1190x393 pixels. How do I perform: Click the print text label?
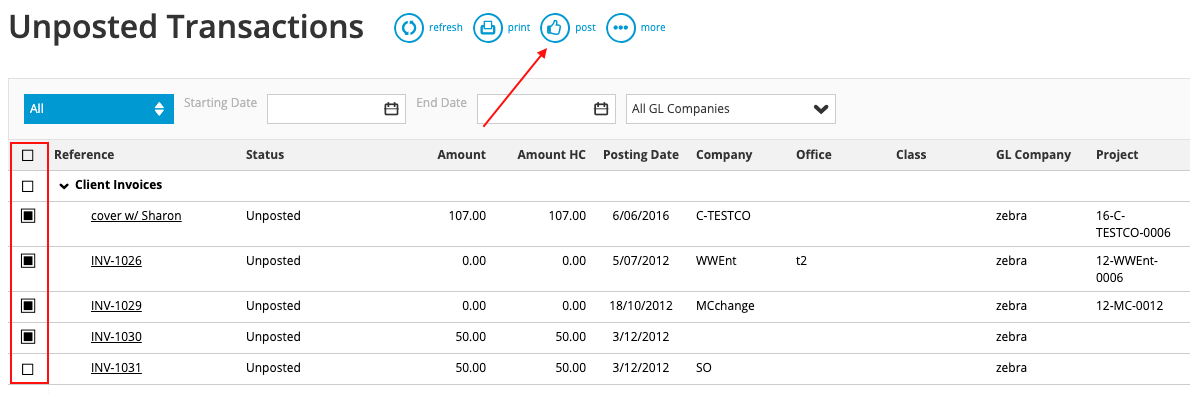click(519, 27)
